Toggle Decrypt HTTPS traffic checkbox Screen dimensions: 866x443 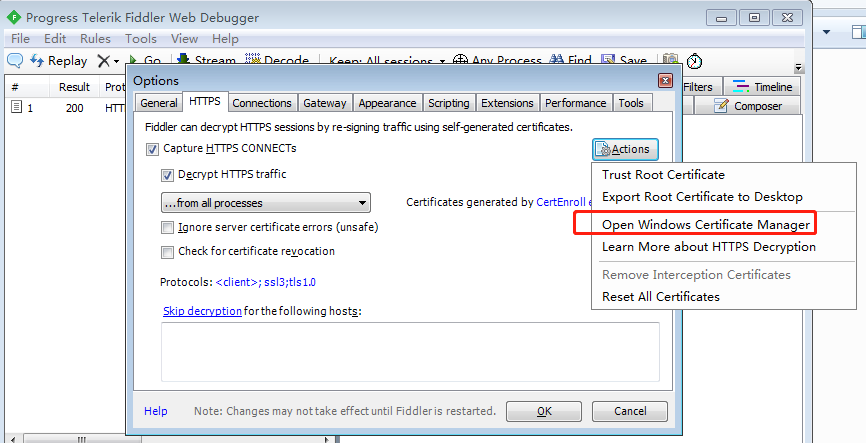(167, 175)
